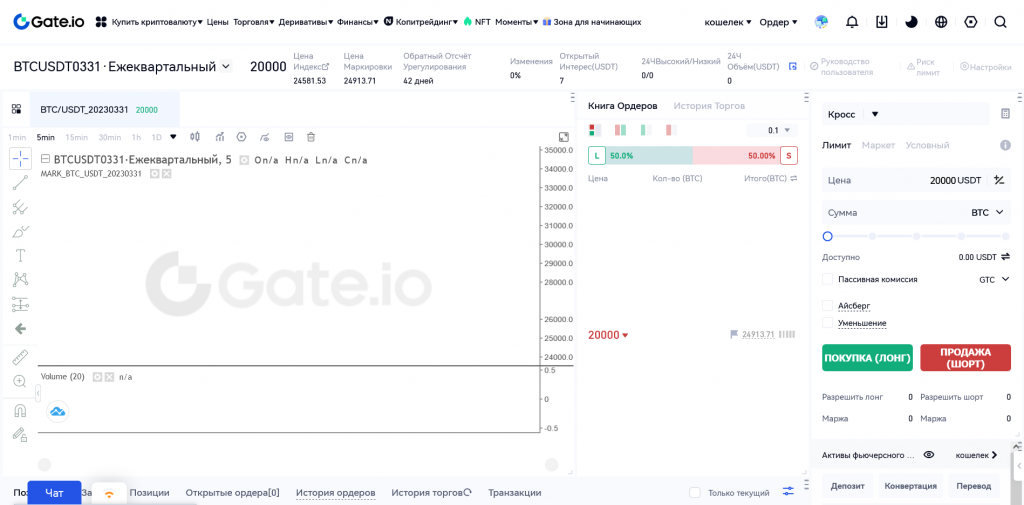Select the ruler measure tool

[x=20, y=357]
